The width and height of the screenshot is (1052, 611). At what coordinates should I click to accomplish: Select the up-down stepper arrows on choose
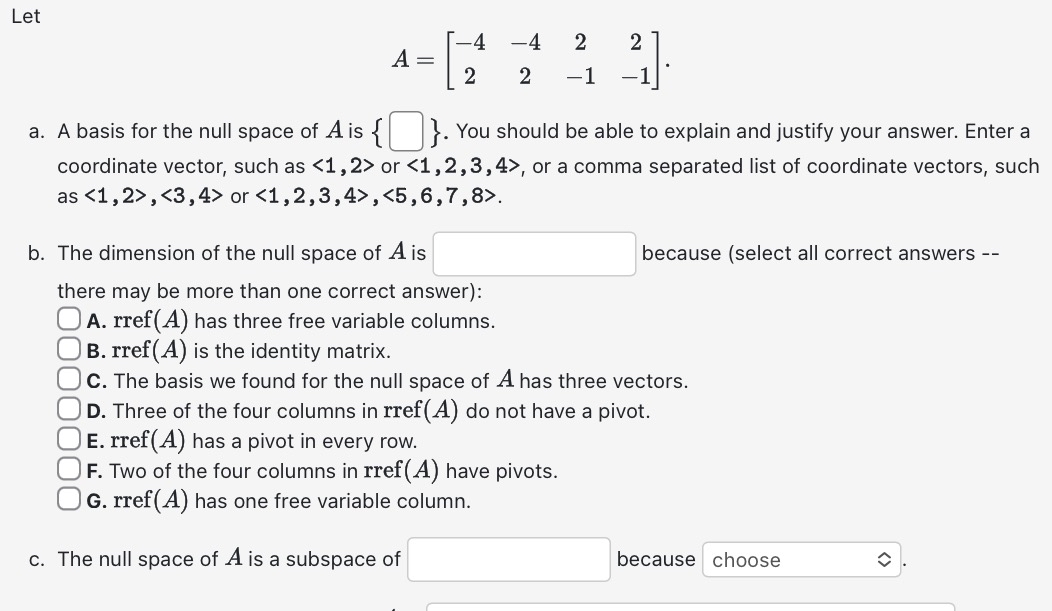[x=884, y=560]
